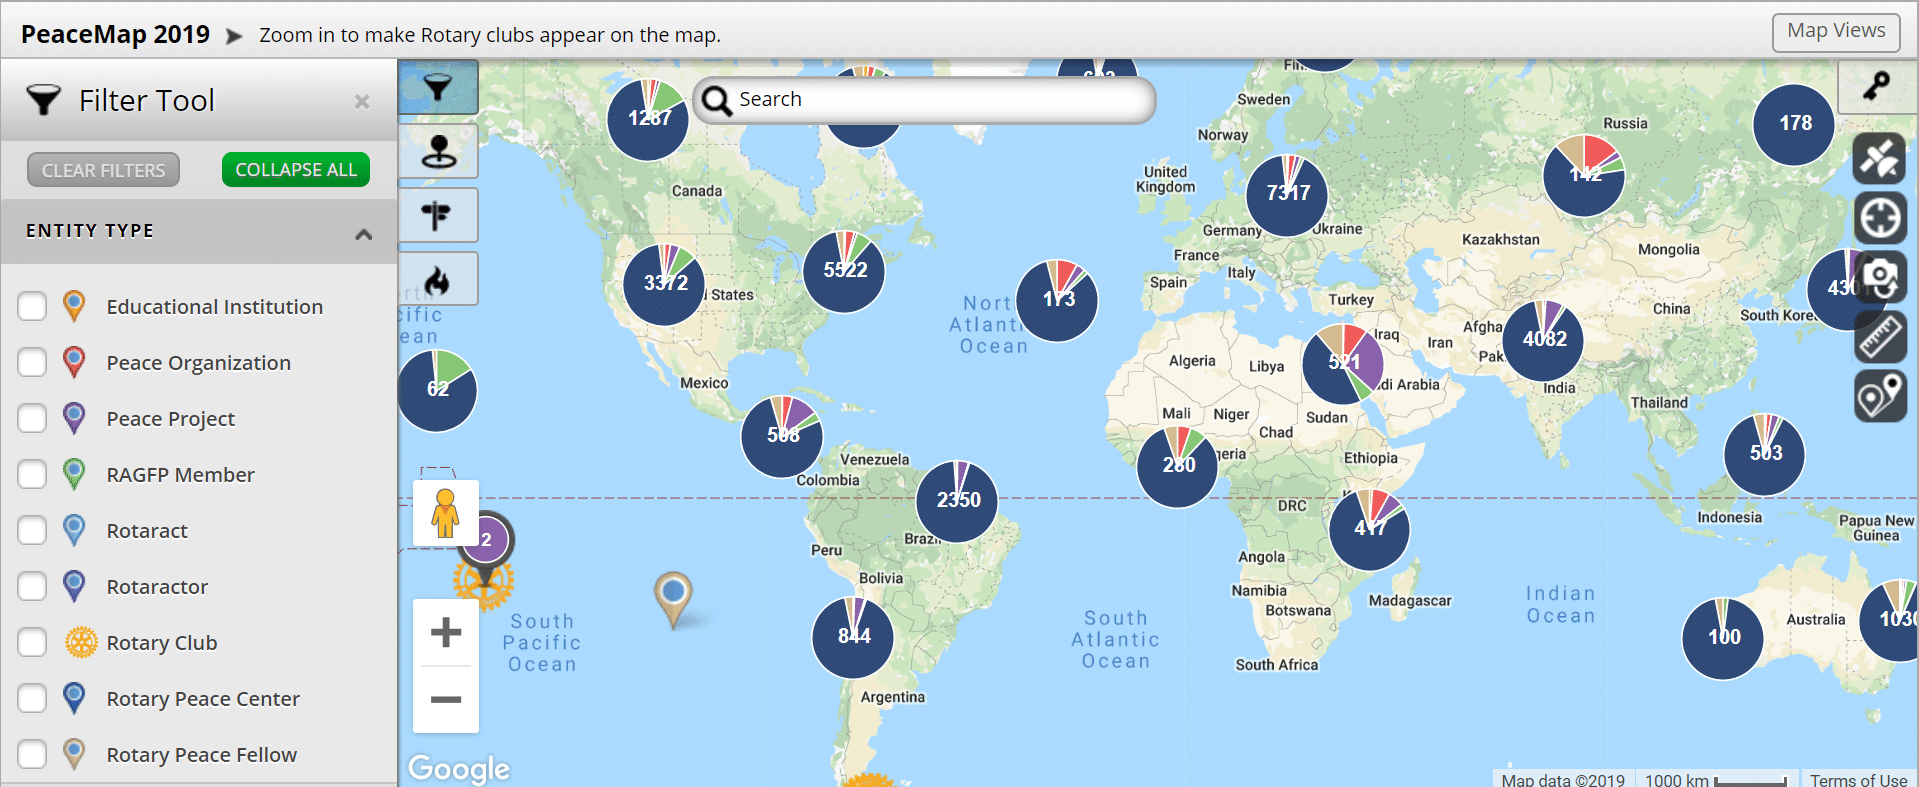Screen dimensions: 1919x787
Task: Click the Clear Filters button
Action: [x=104, y=170]
